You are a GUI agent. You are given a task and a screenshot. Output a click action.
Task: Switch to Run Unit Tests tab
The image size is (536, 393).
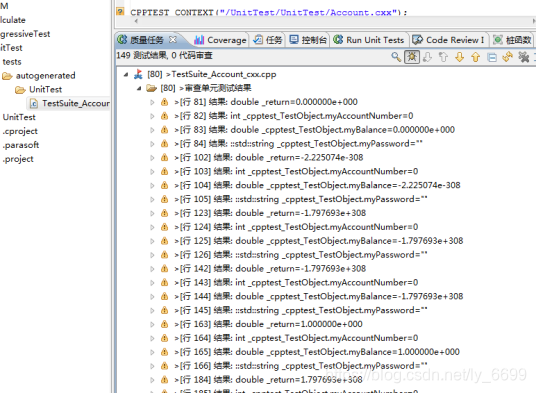click(x=369, y=40)
